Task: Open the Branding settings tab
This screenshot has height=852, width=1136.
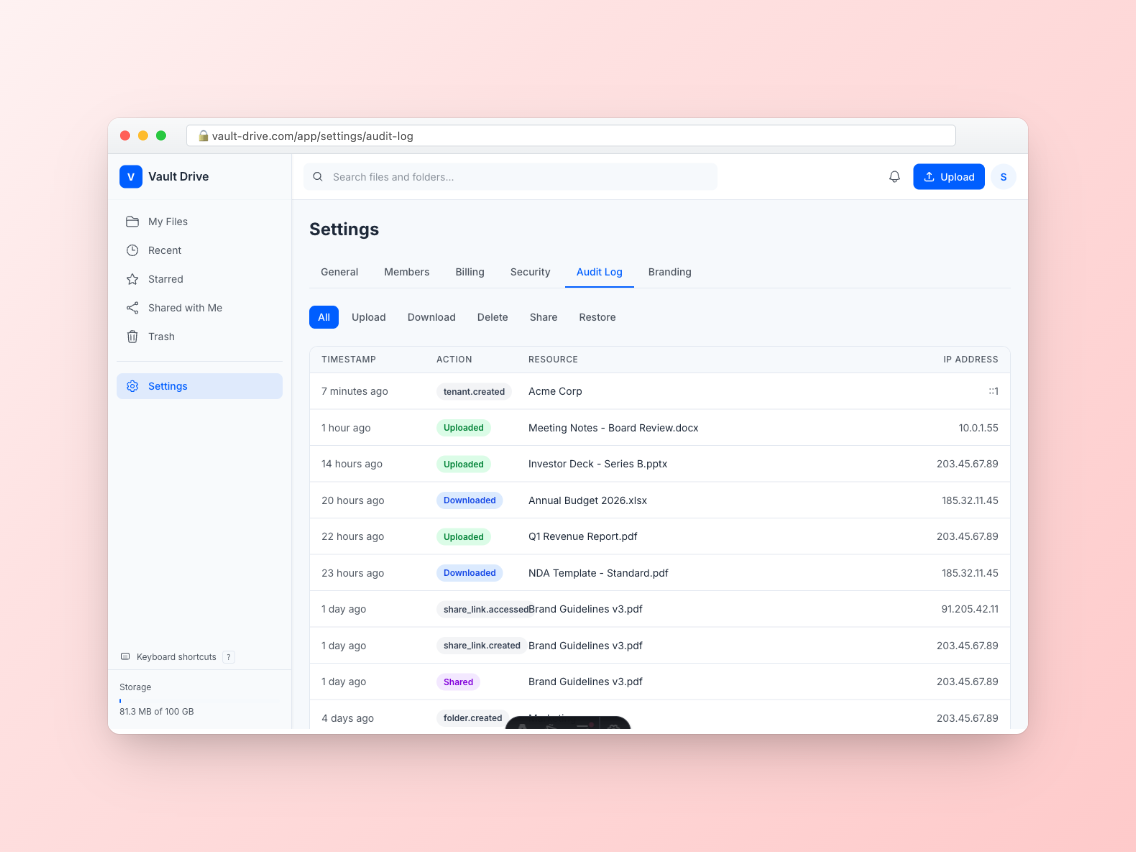Action: [669, 272]
